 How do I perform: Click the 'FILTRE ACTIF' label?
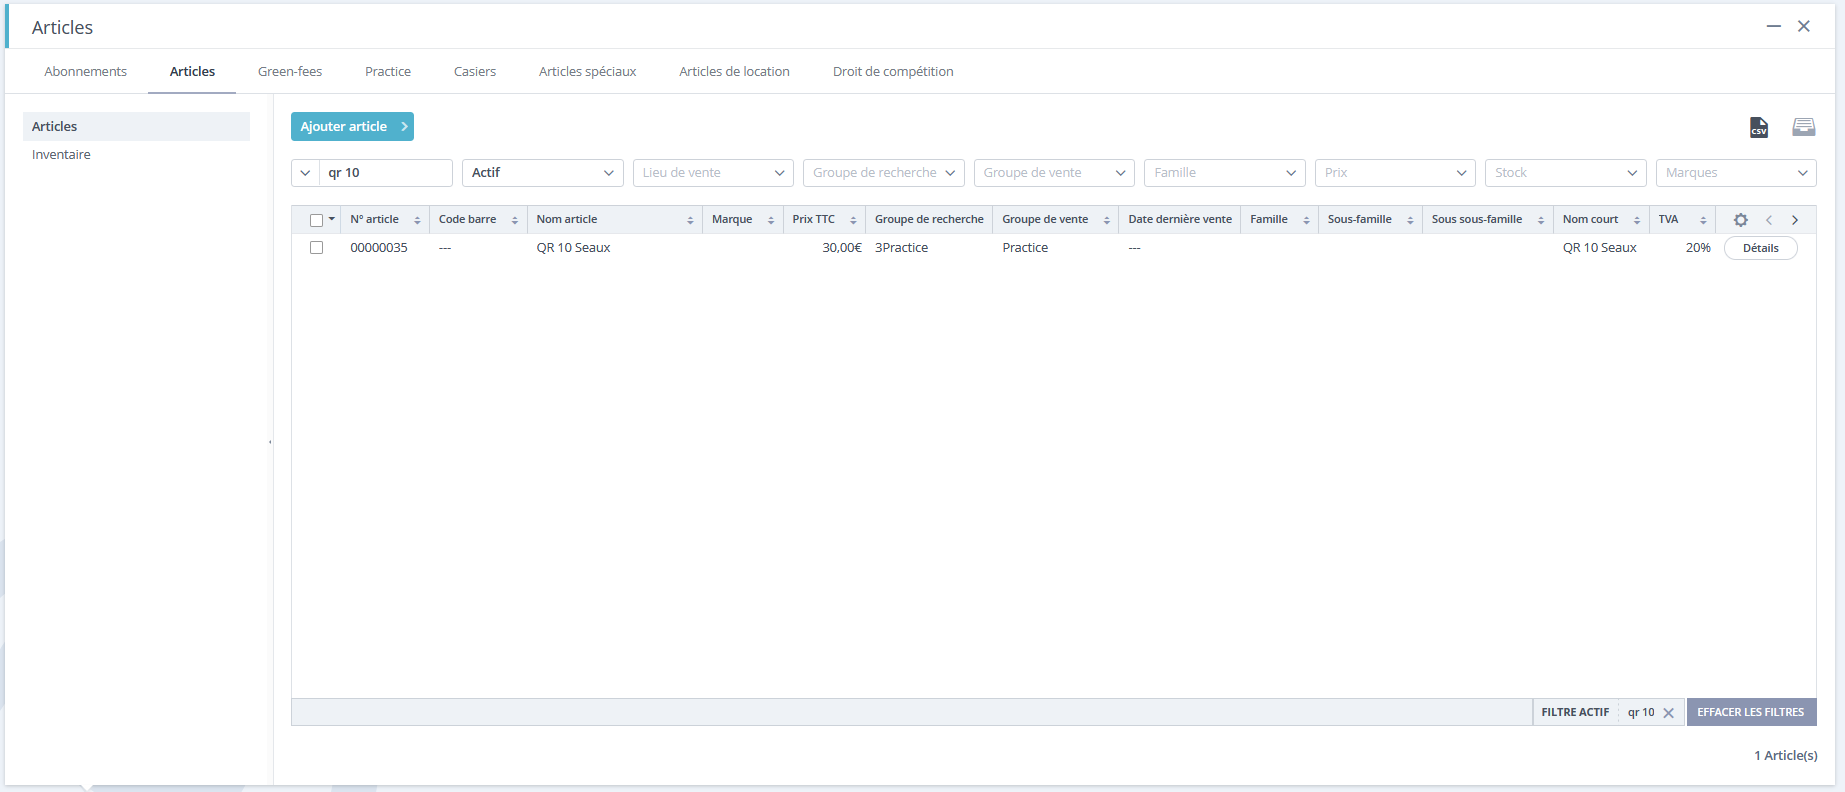(1575, 713)
